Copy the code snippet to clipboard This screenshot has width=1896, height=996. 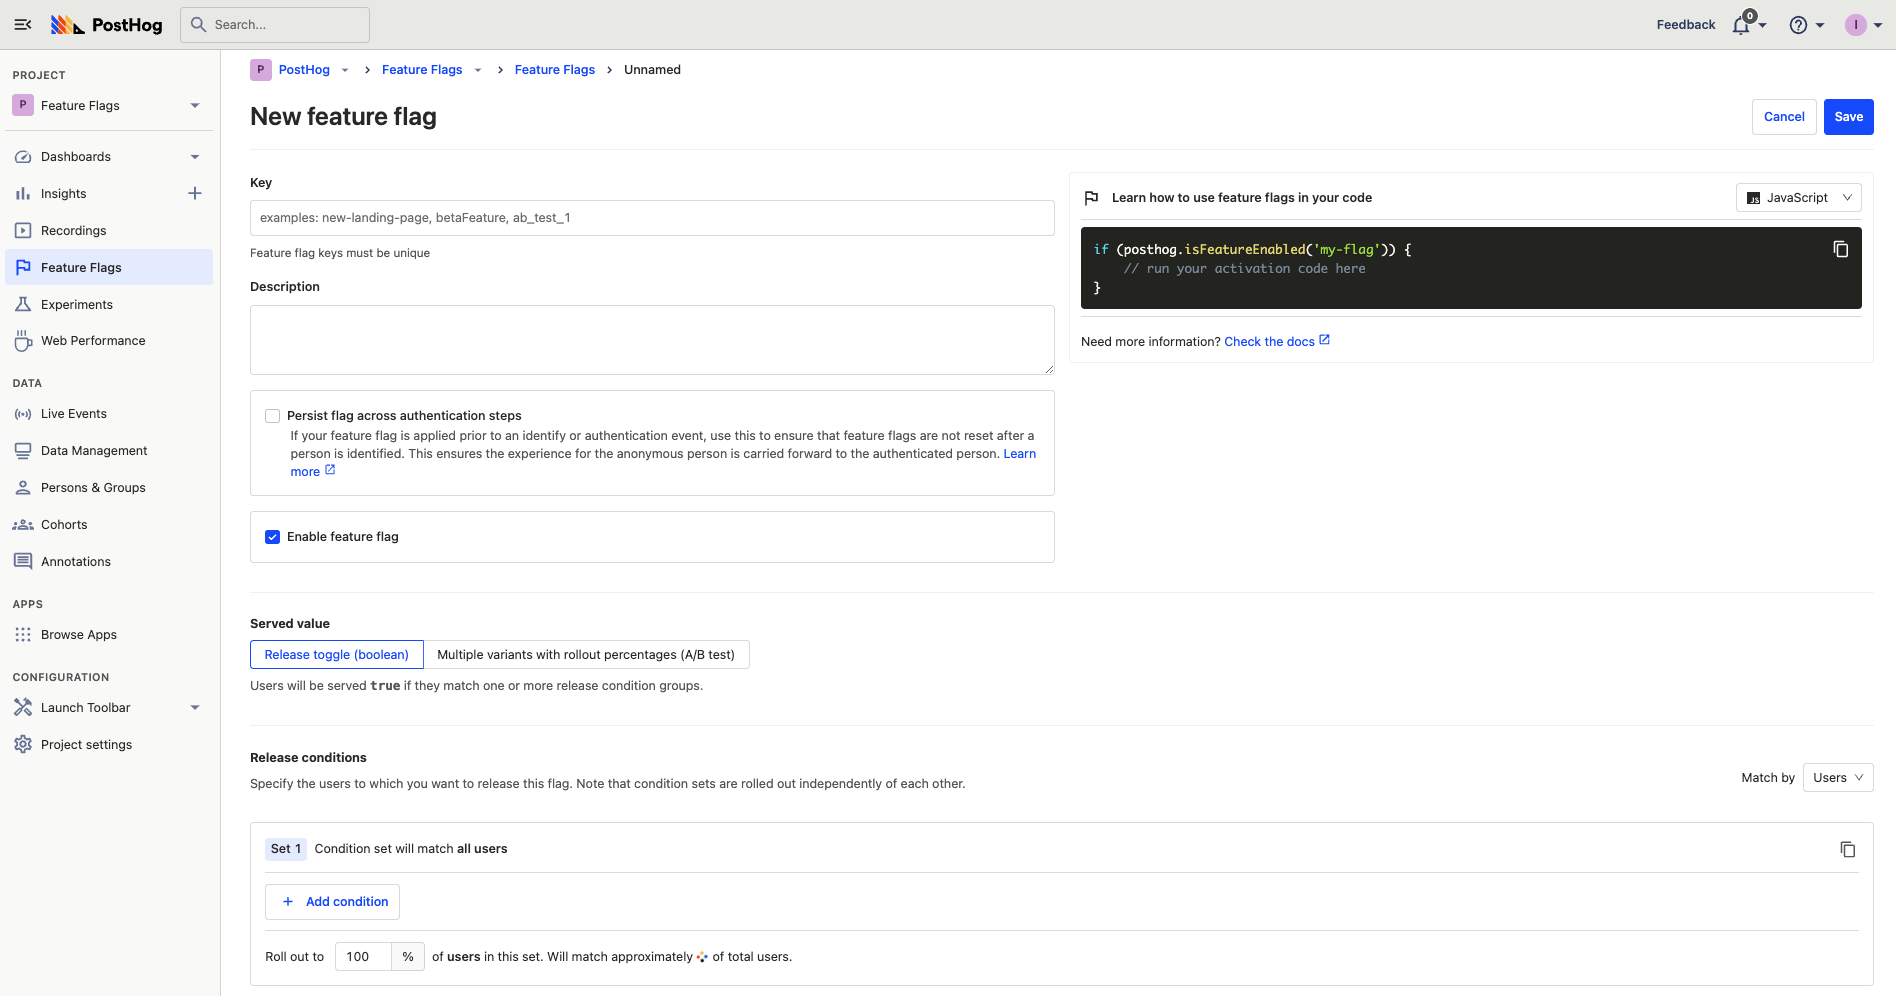tap(1840, 249)
